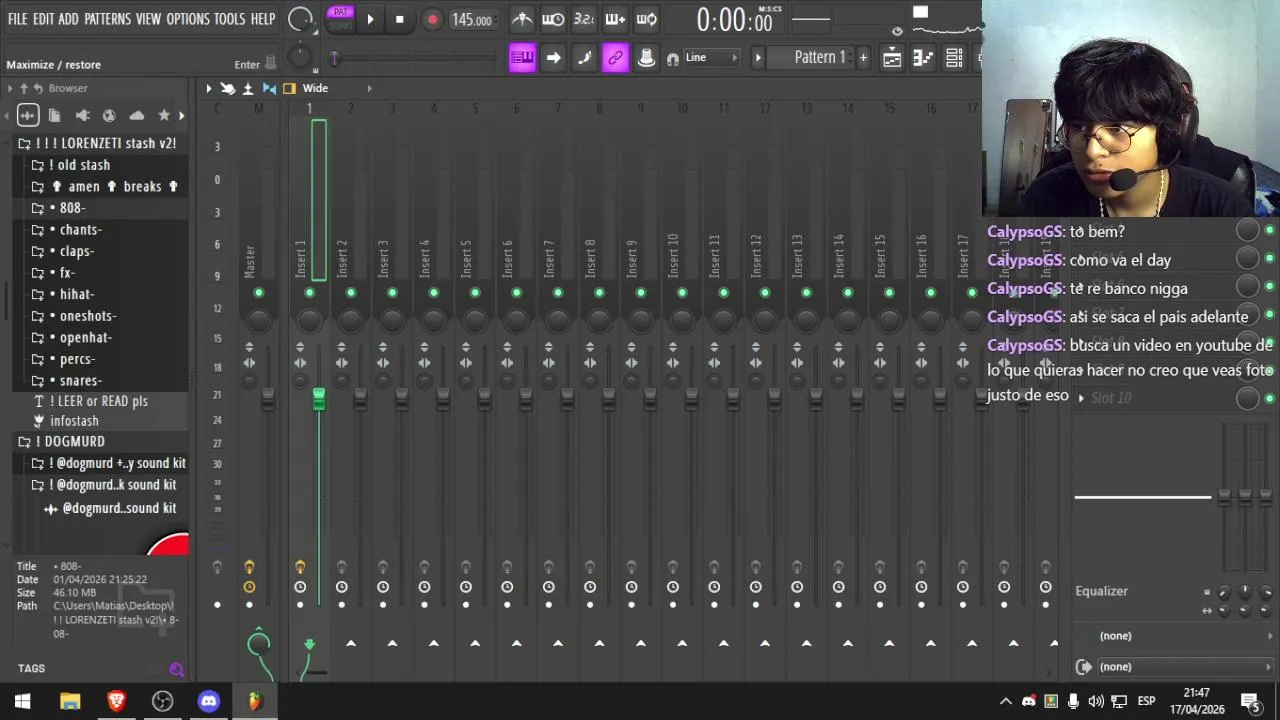Toggle auto-scrolling arrow icon
The width and height of the screenshot is (1280, 720).
[553, 58]
